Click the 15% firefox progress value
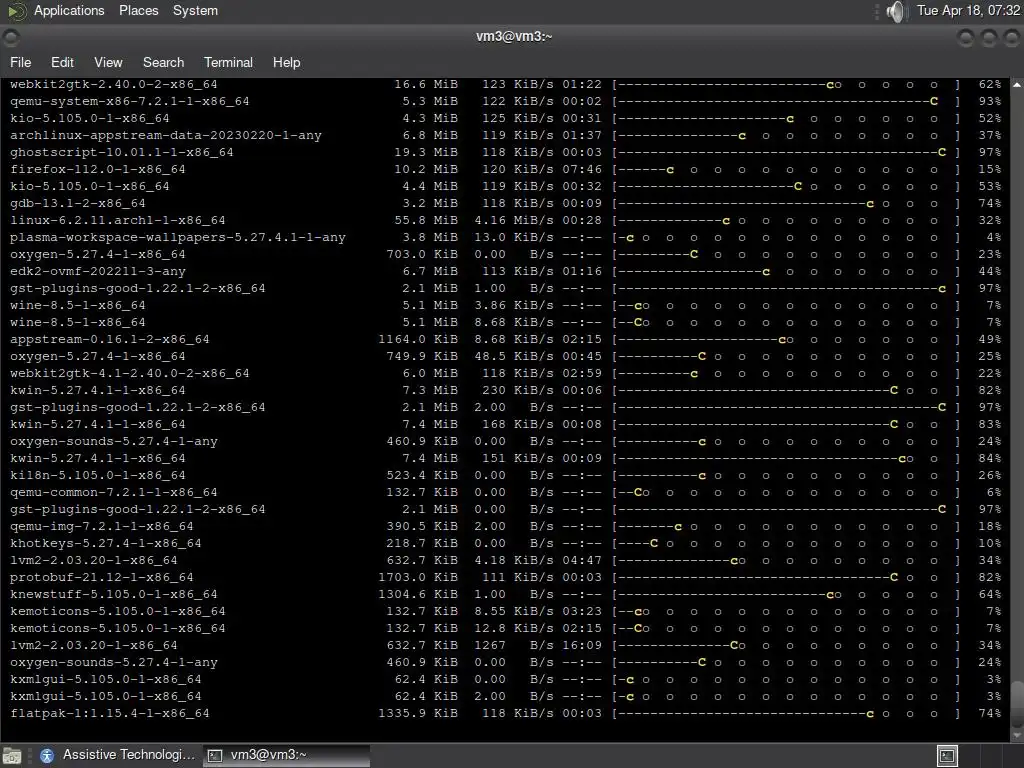Image resolution: width=1024 pixels, height=768 pixels. point(990,169)
